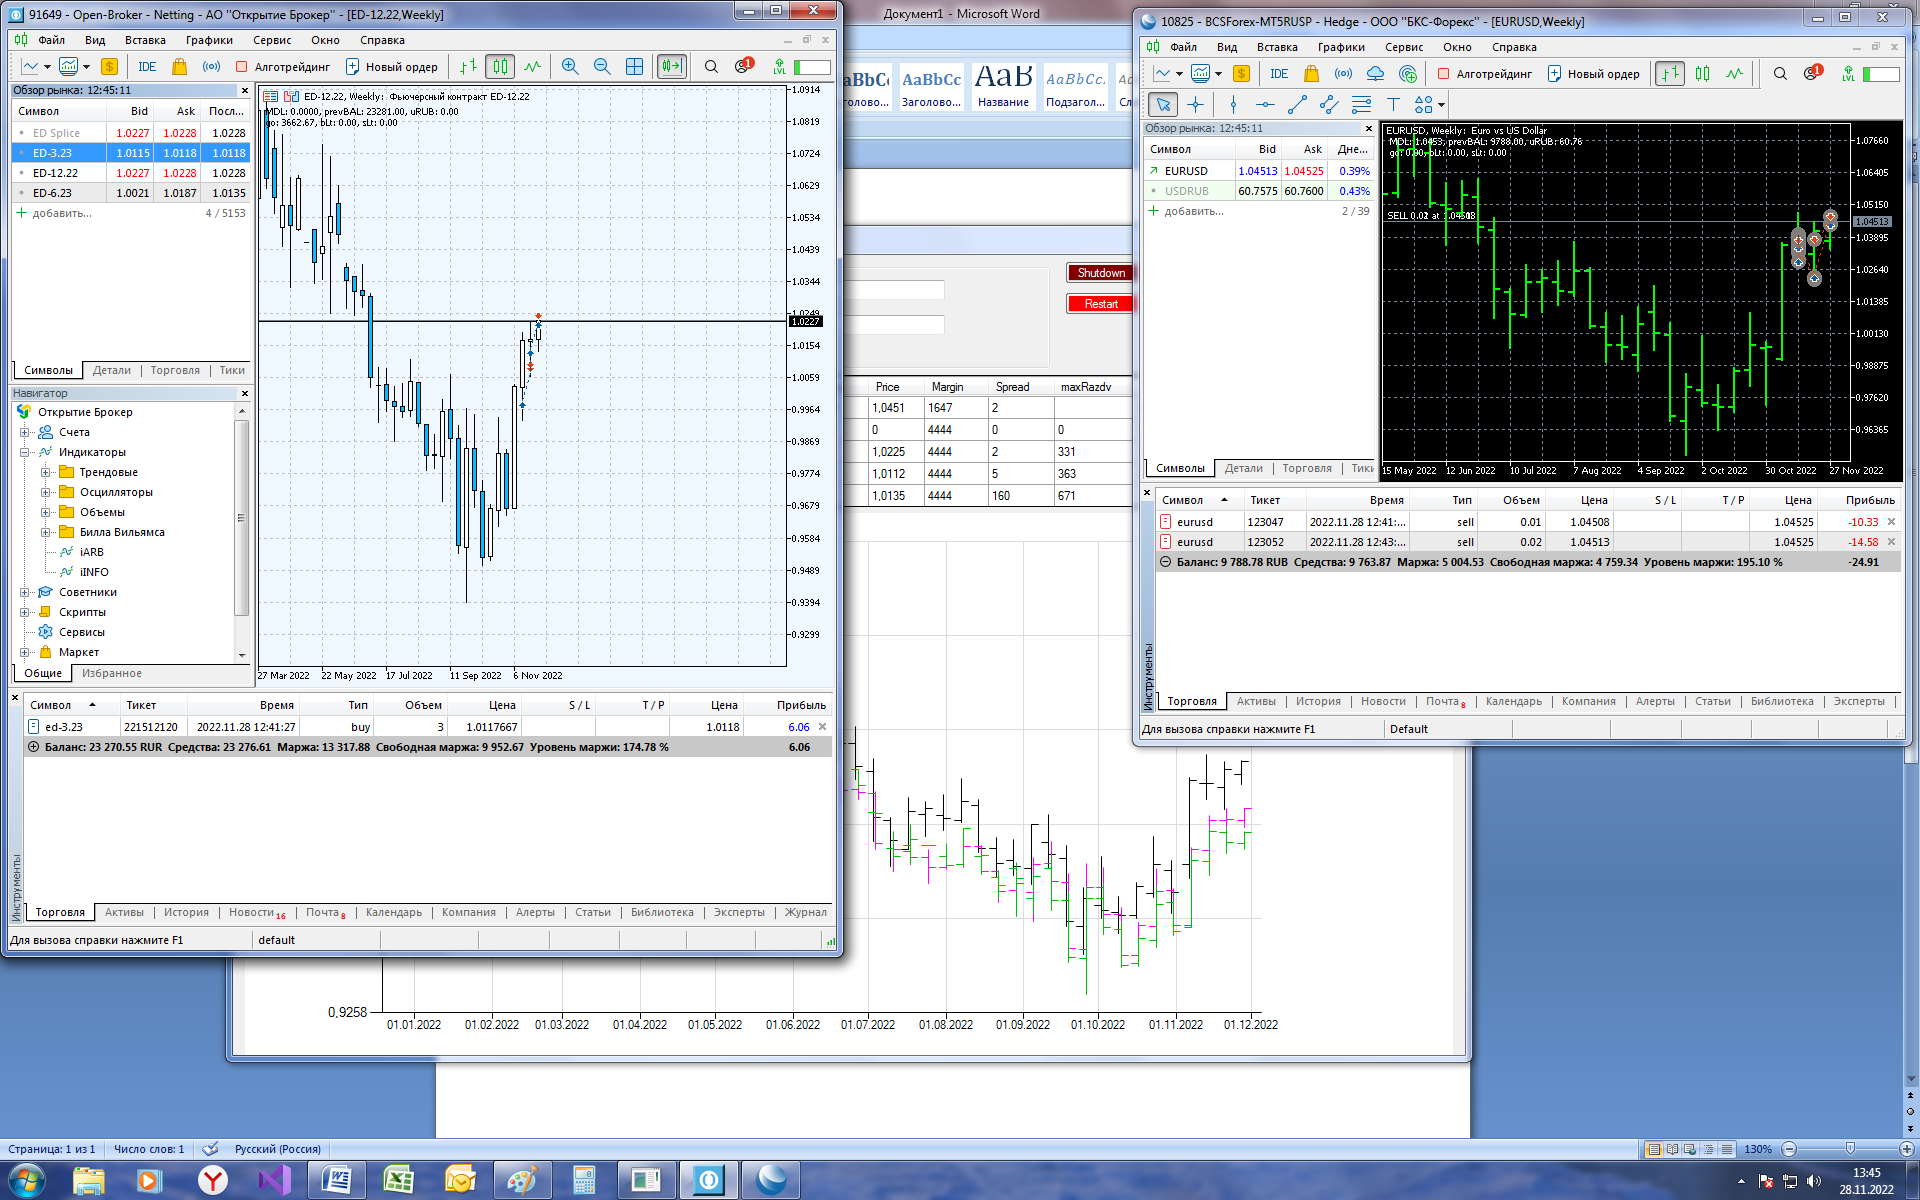1920x1200 pixels.
Task: Click IDE button in Open-Broker toolbar
Action: pos(147,67)
